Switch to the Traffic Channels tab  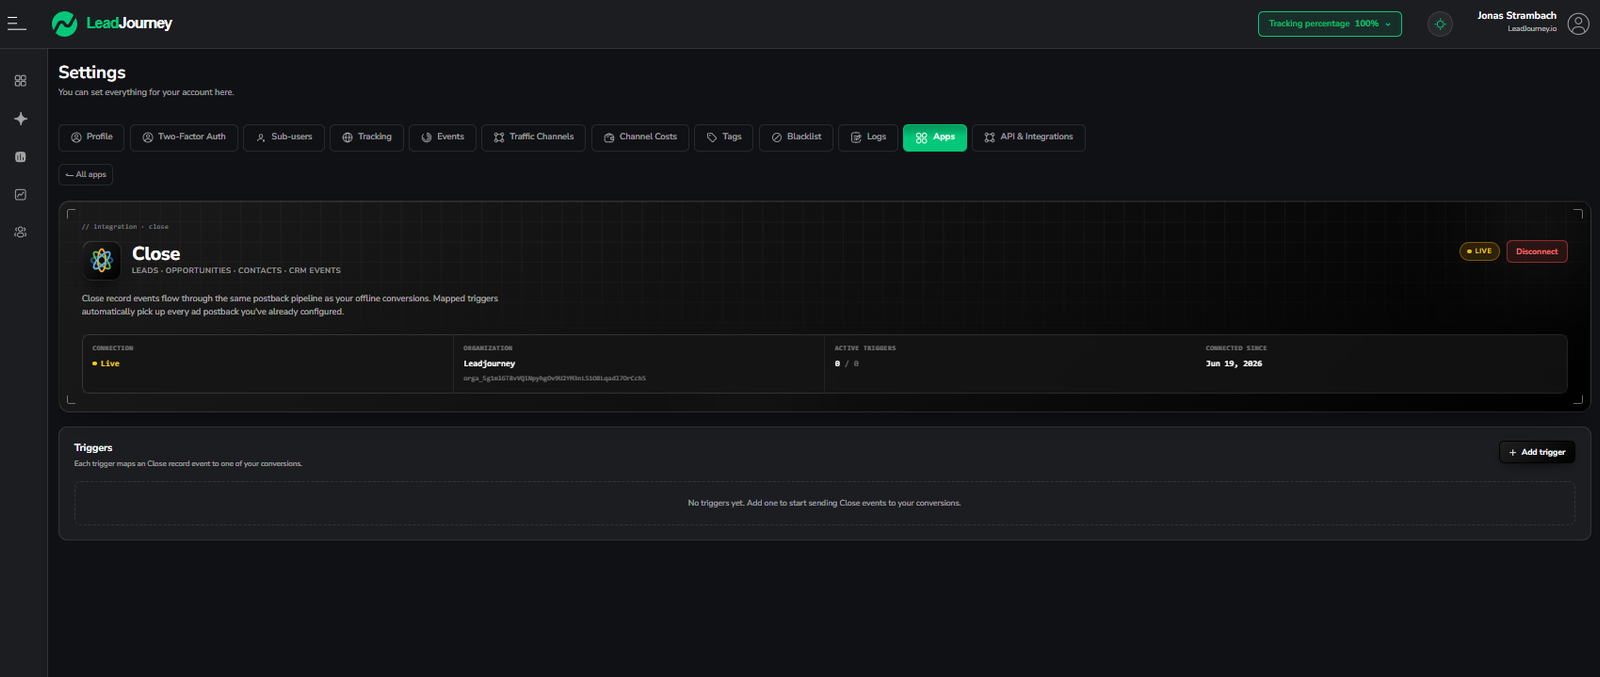coord(533,137)
